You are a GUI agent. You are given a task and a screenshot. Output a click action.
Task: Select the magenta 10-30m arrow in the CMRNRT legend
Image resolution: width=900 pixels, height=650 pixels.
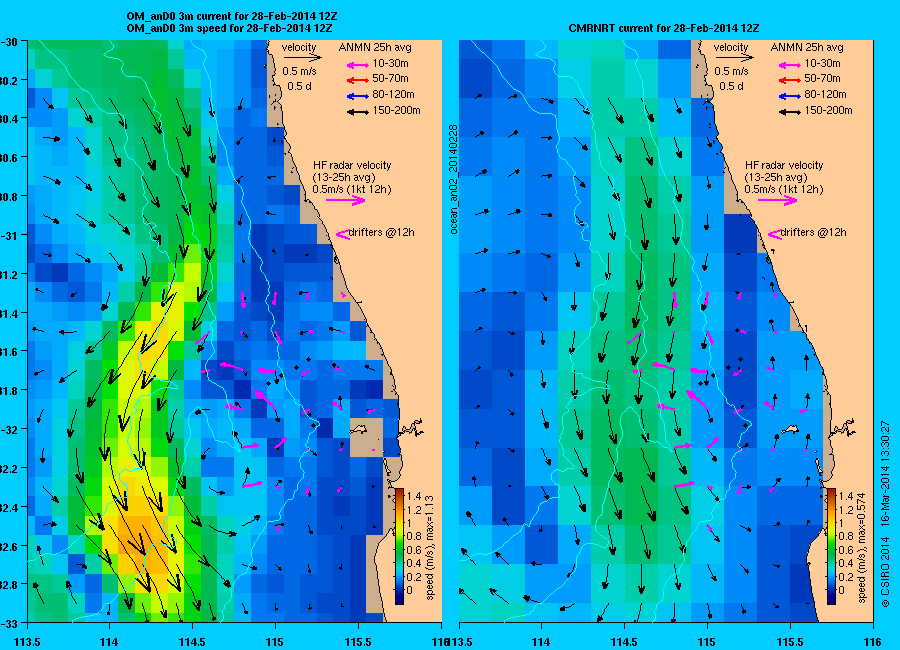[790, 65]
